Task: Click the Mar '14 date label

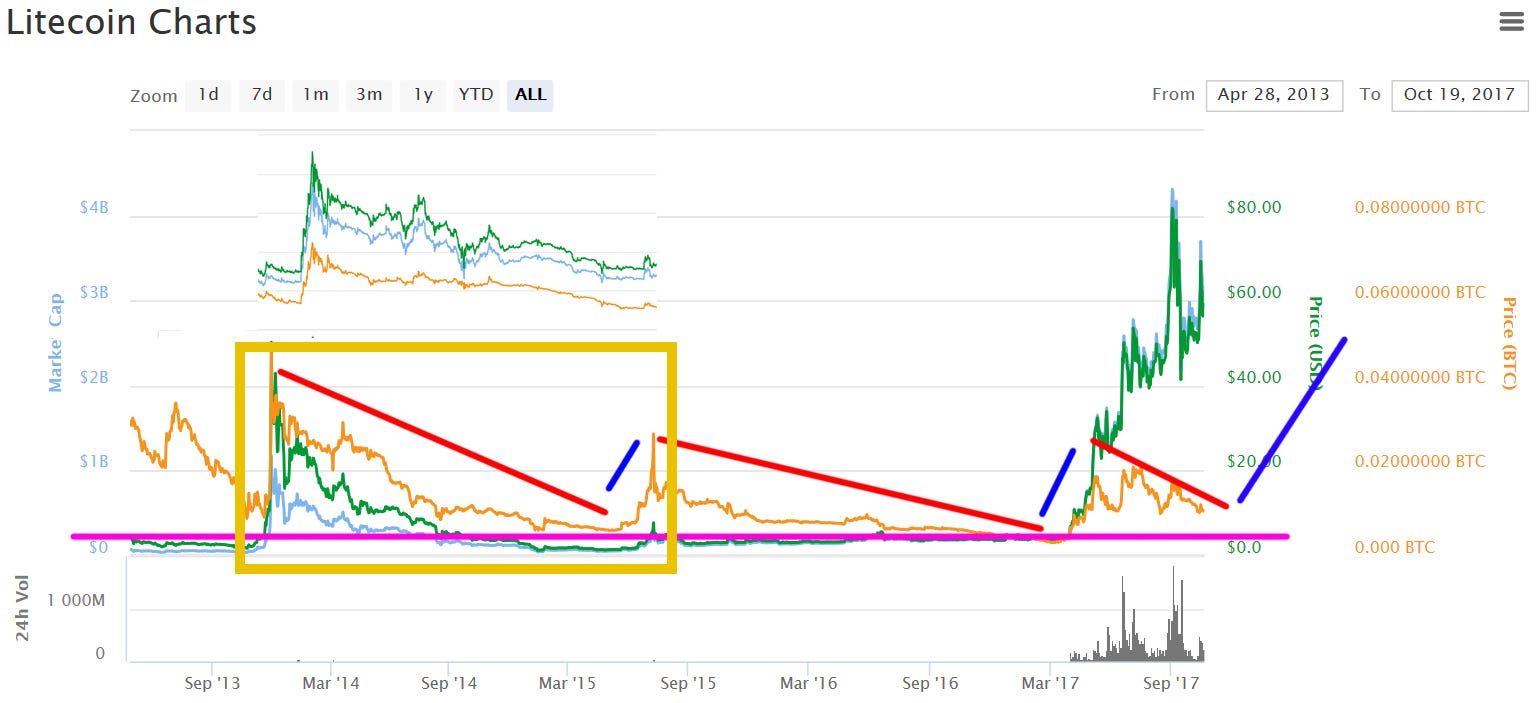Action: click(331, 685)
